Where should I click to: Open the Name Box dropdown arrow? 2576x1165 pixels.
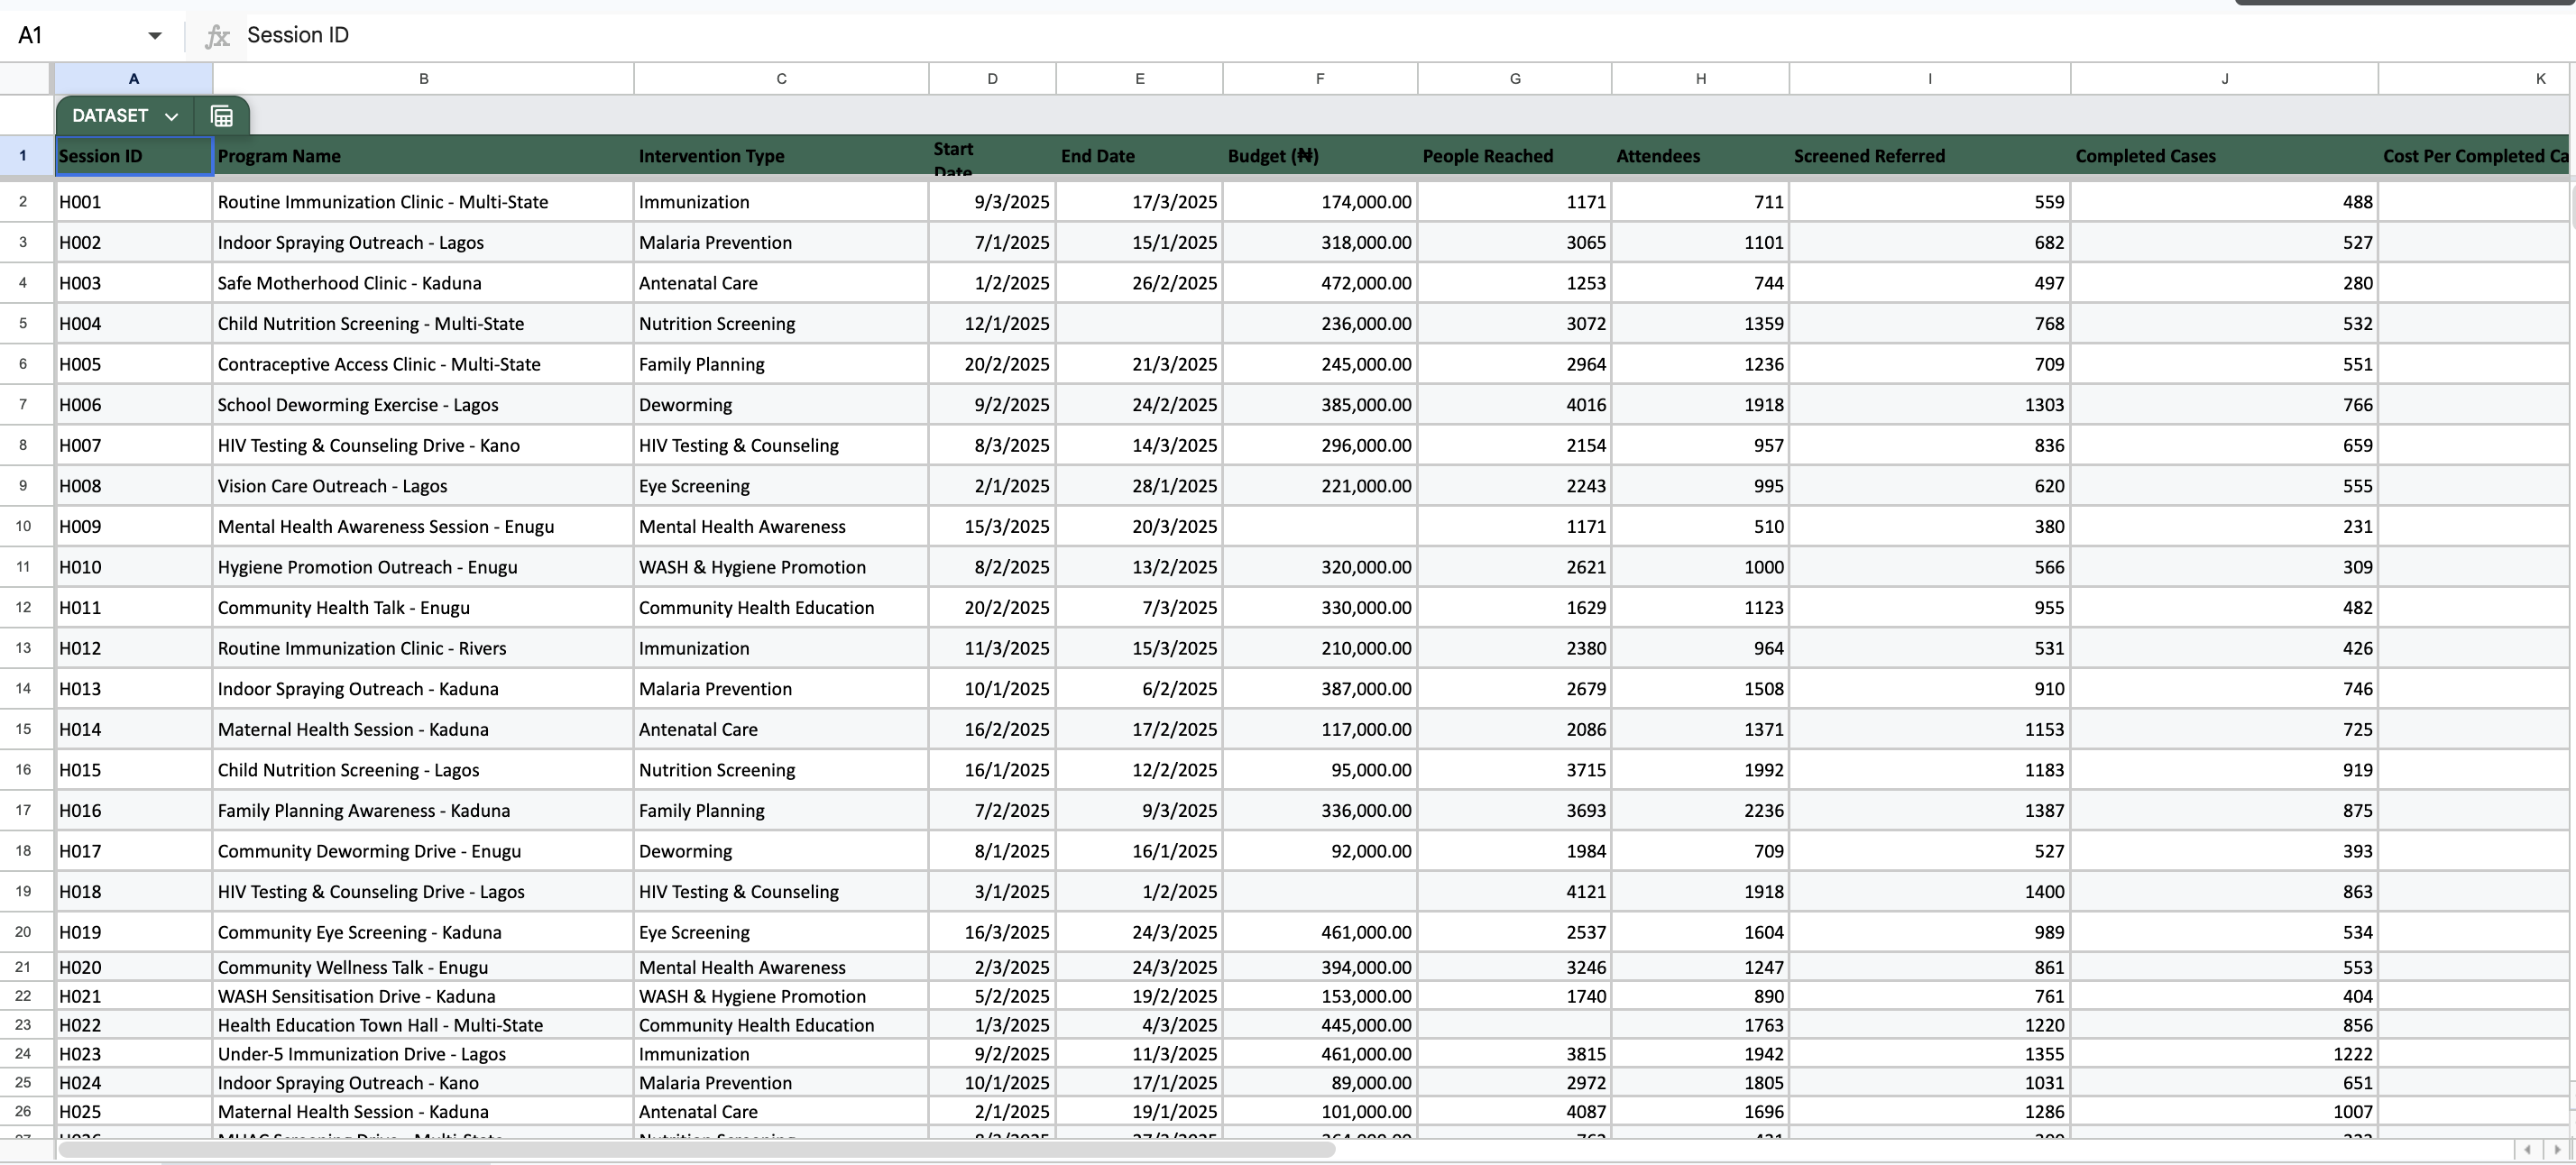[154, 36]
